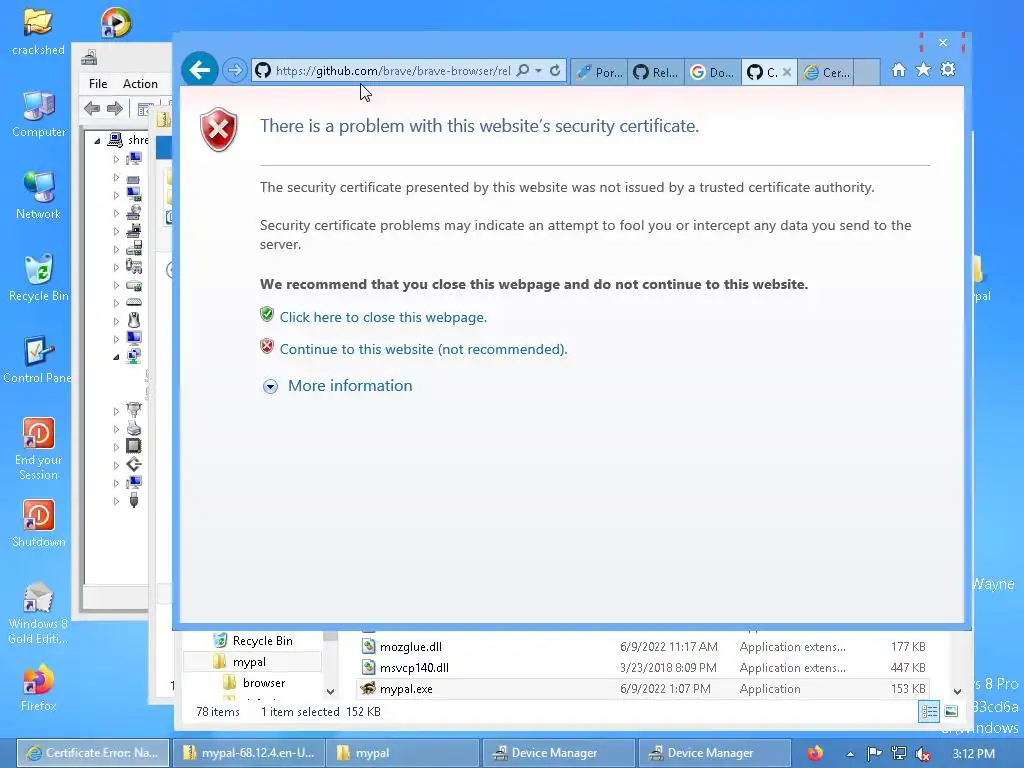The image size is (1024, 768).
Task: Open the address bar autocomplete dropdown arrow
Action: [539, 71]
